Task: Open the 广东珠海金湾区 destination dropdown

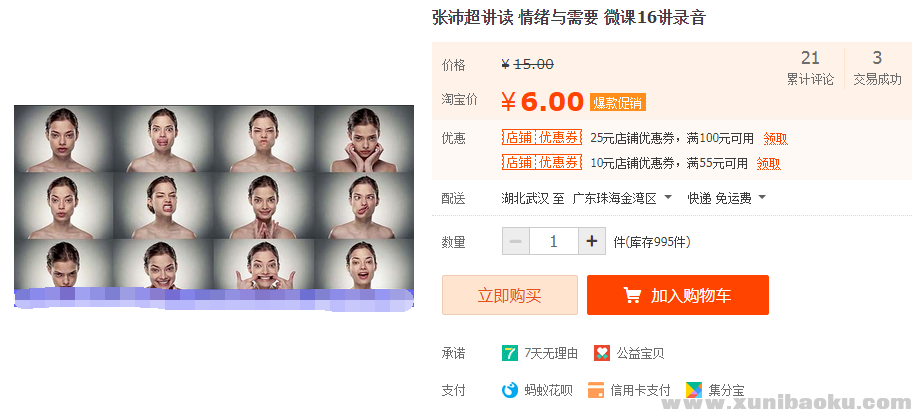Action: 623,198
